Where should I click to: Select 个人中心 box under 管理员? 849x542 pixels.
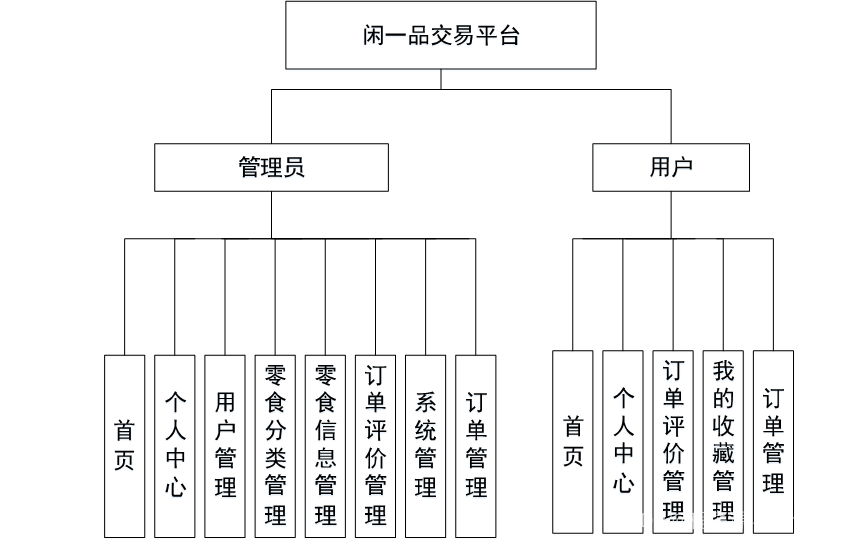click(174, 446)
